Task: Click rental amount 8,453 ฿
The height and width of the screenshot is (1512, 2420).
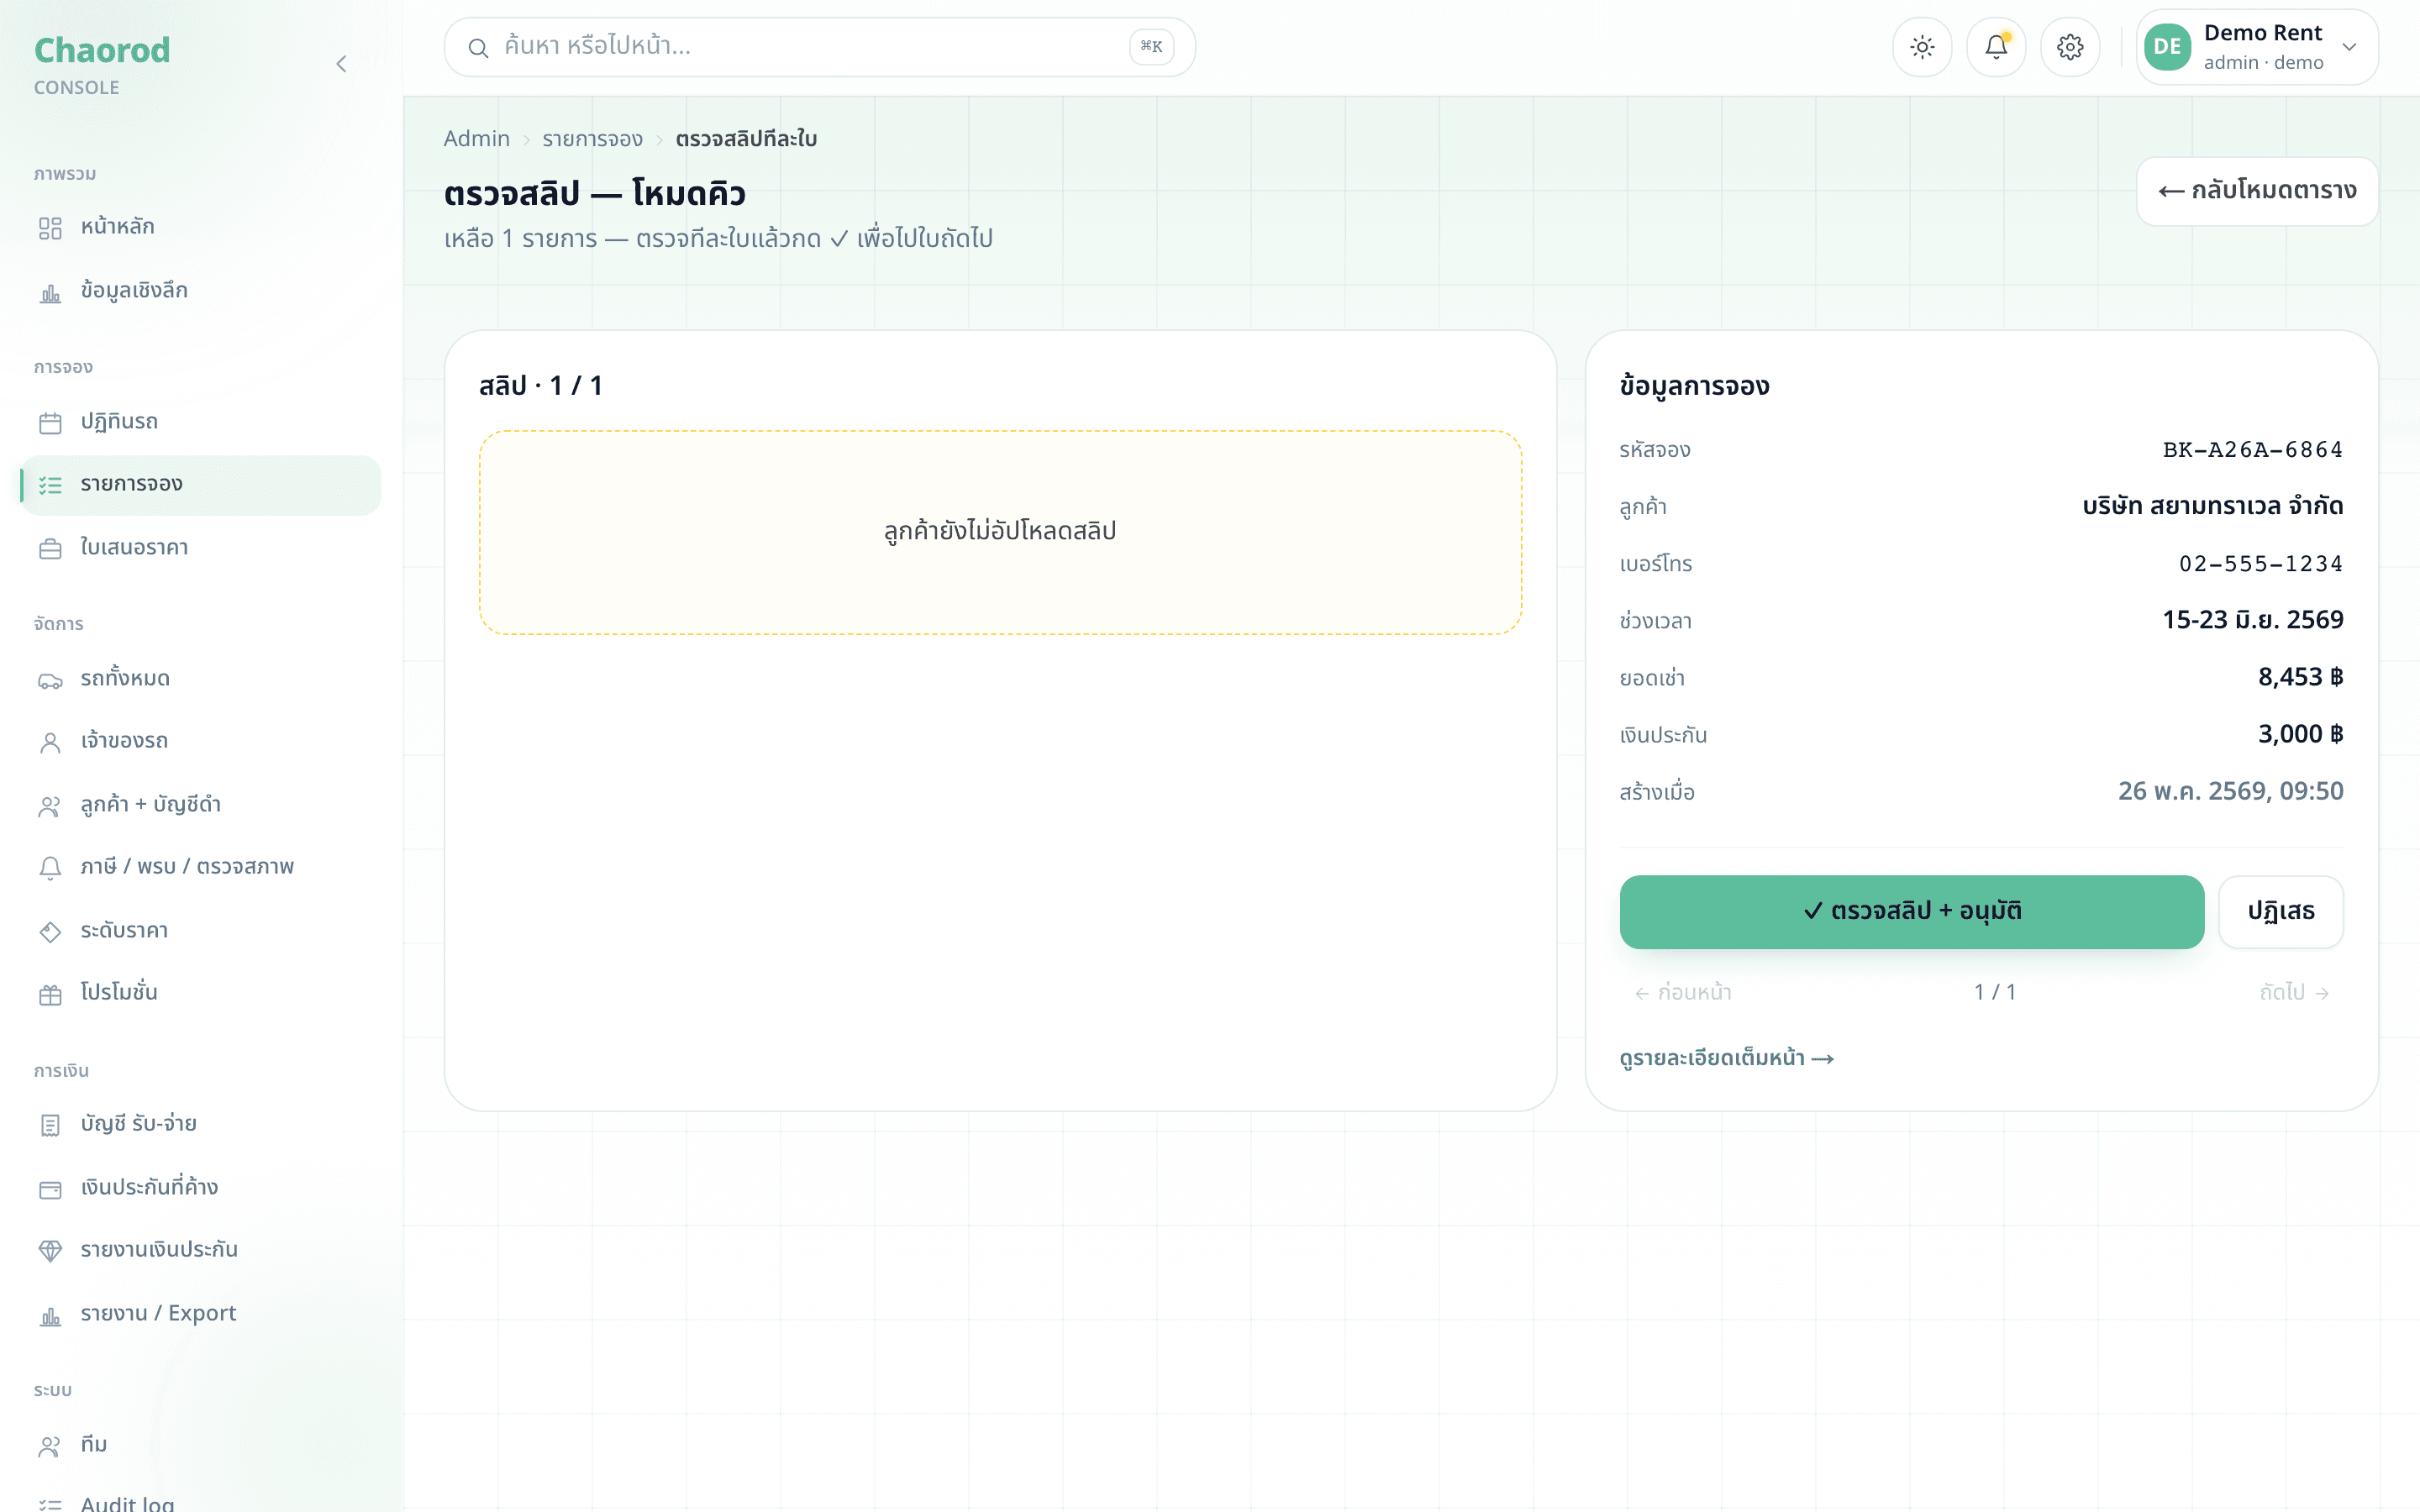Action: [x=2300, y=678]
